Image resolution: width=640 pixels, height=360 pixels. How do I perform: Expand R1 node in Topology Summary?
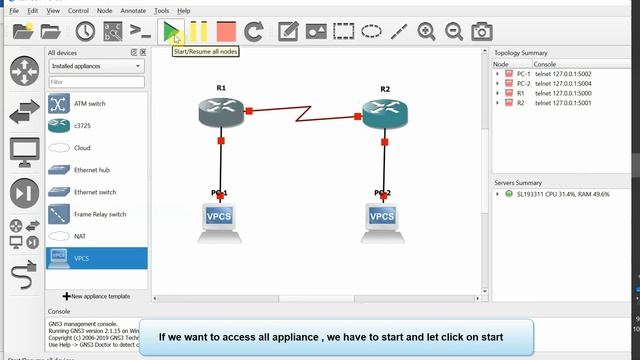point(497,93)
